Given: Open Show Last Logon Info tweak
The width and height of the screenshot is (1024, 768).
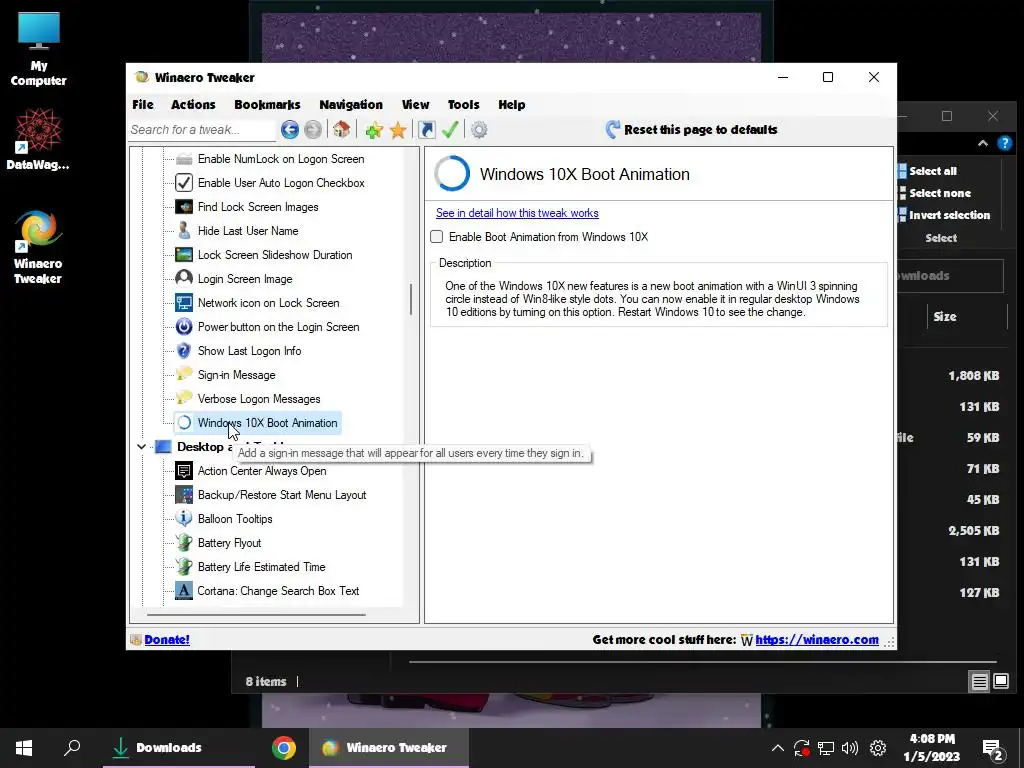Looking at the screenshot, I should [x=249, y=351].
